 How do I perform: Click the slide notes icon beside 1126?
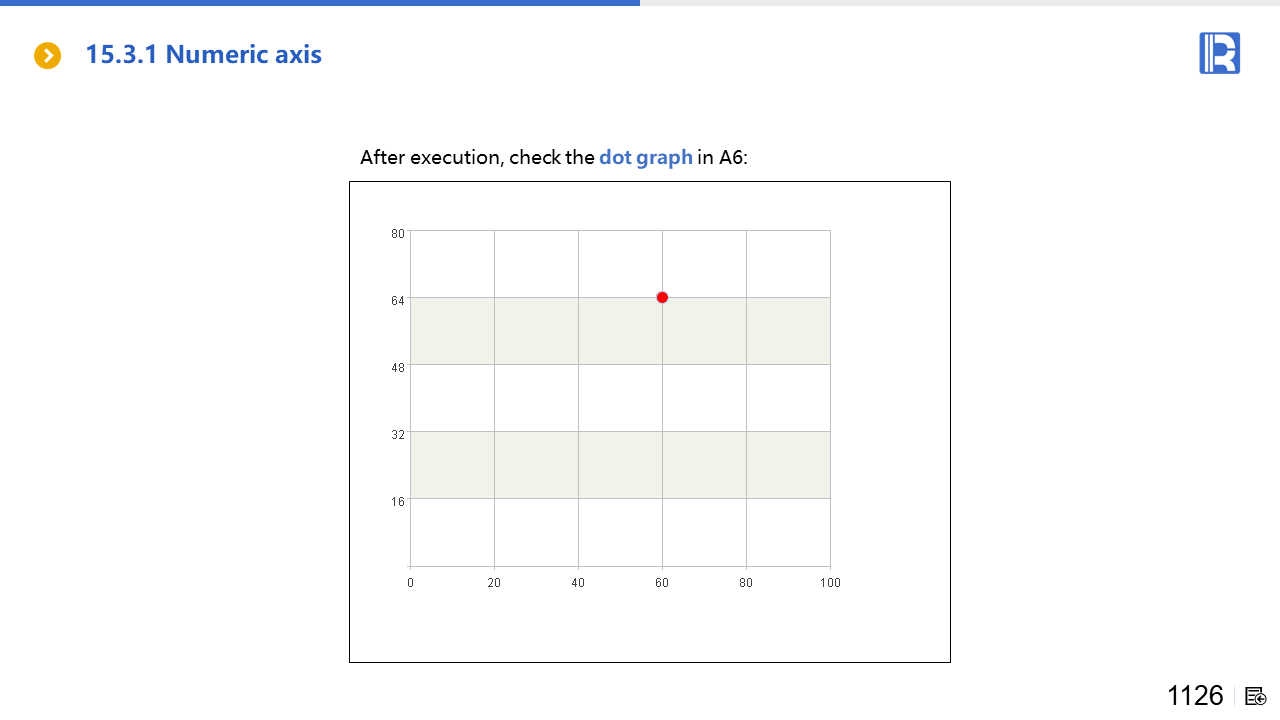[1256, 696]
